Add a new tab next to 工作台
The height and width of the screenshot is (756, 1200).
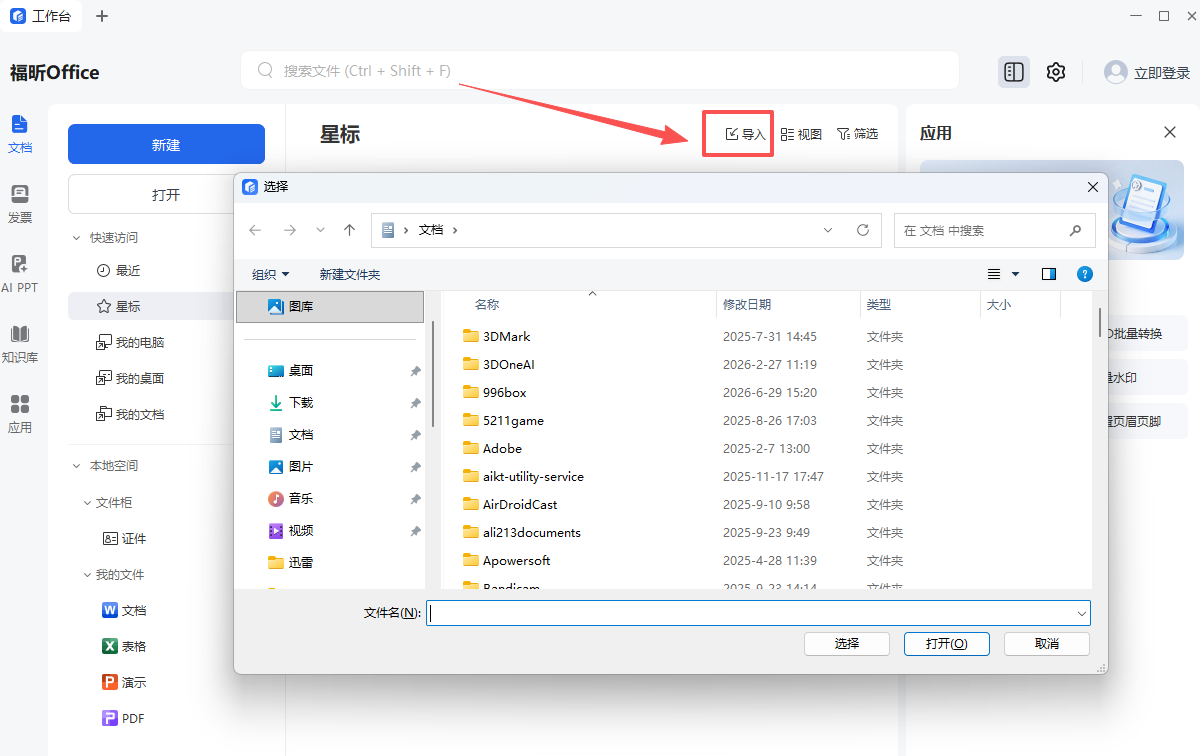102,16
